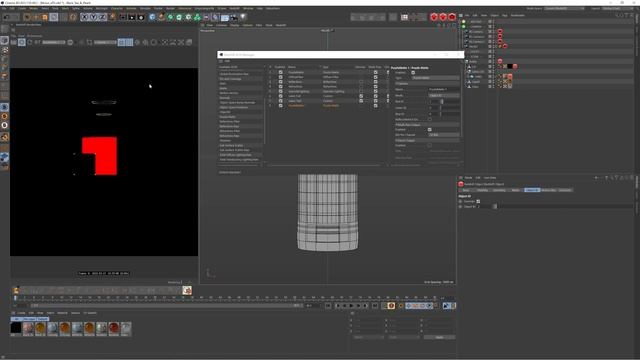This screenshot has height=360, width=640.
Task: Click the middle red Redshift icon
Action: 443,17
